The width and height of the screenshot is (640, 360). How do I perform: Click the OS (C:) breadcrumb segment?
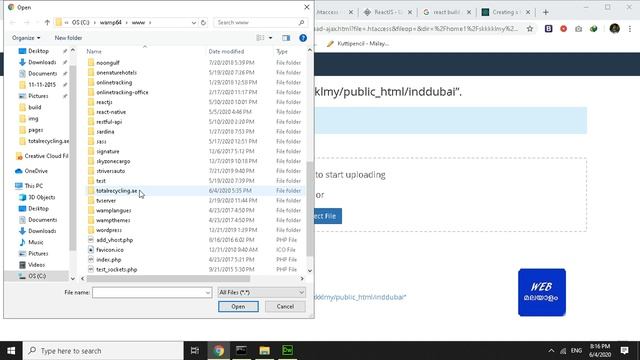coord(80,22)
